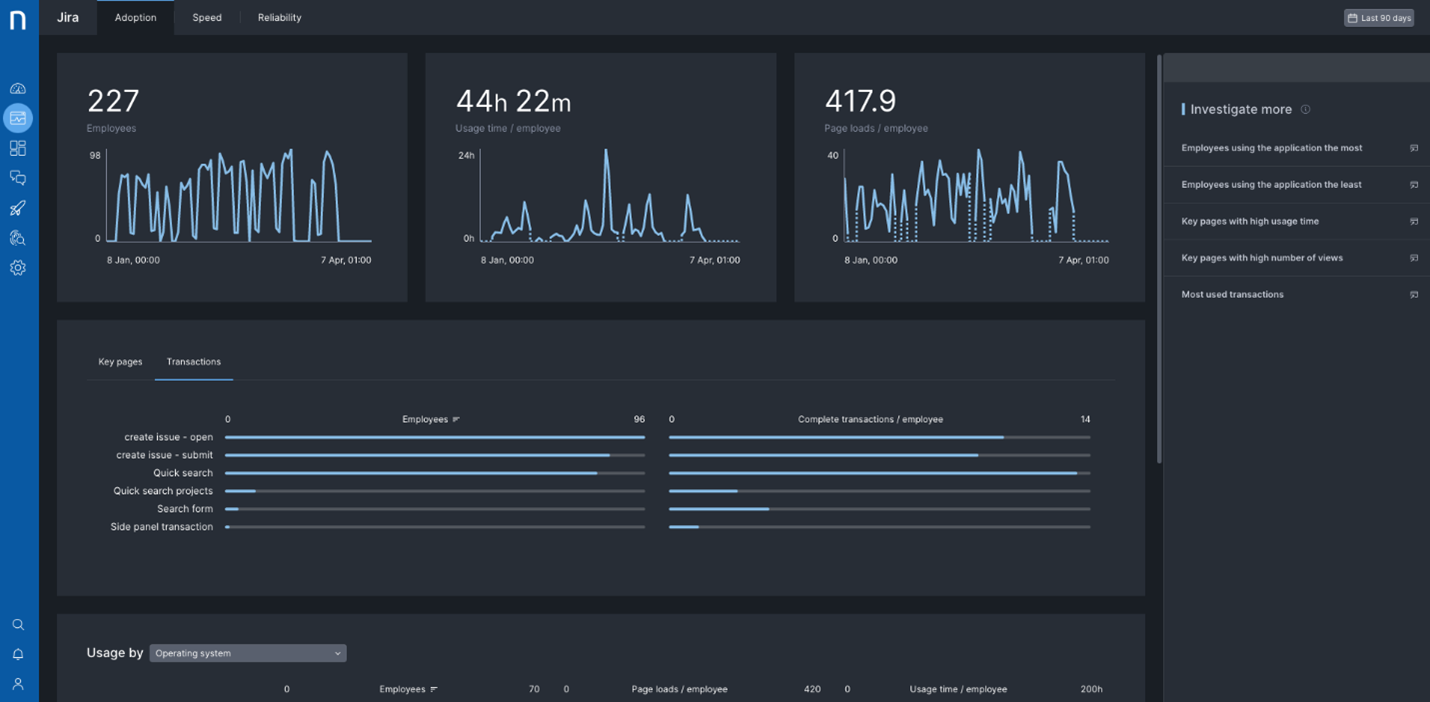The image size is (1430, 702).
Task: Open the user account icon
Action: pyautogui.click(x=18, y=684)
